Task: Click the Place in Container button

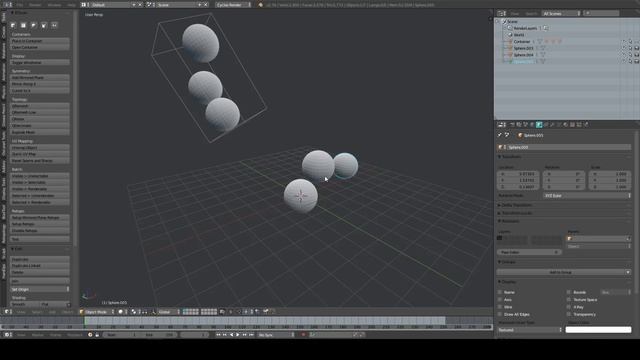Action: point(40,41)
